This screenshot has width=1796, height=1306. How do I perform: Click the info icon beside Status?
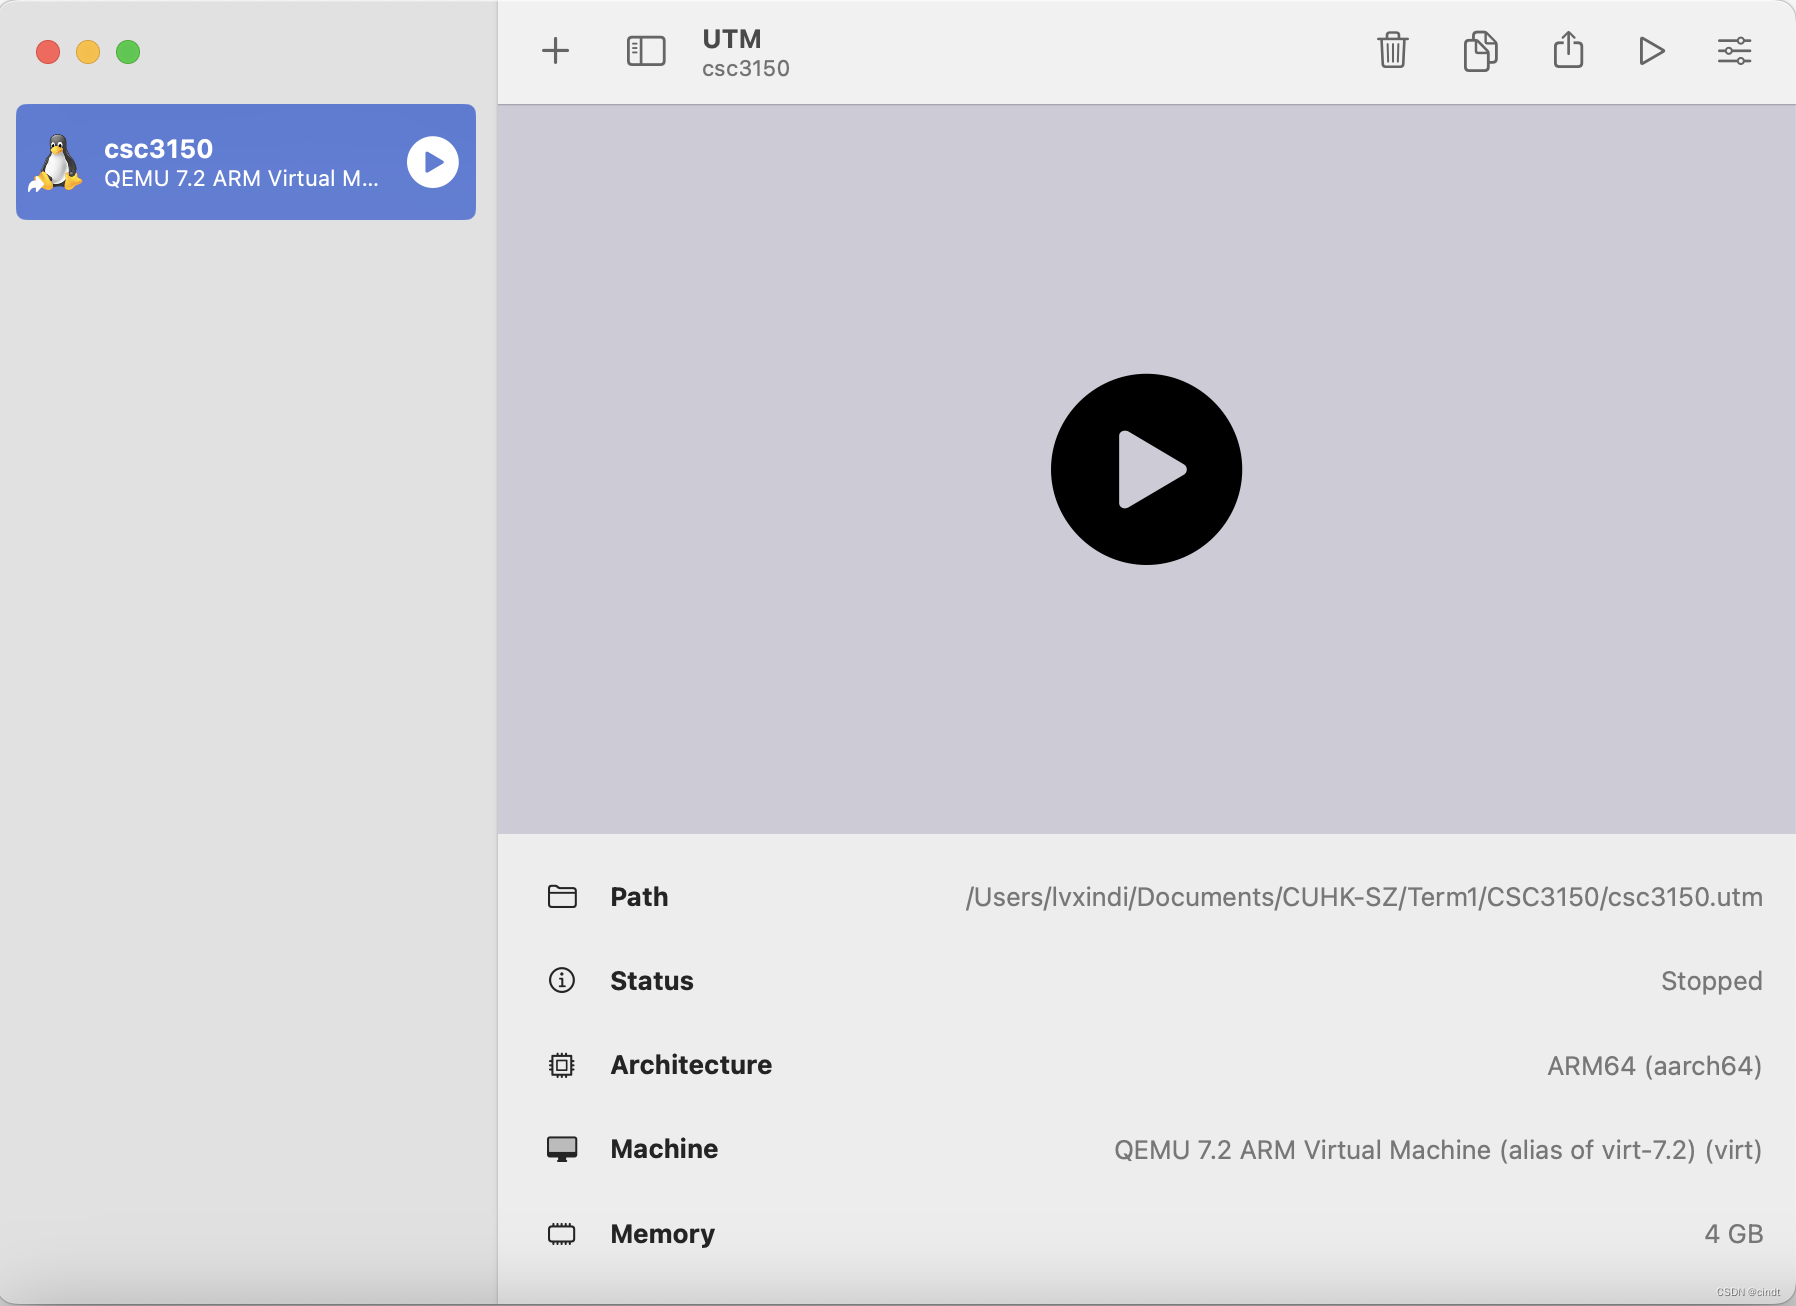point(562,980)
